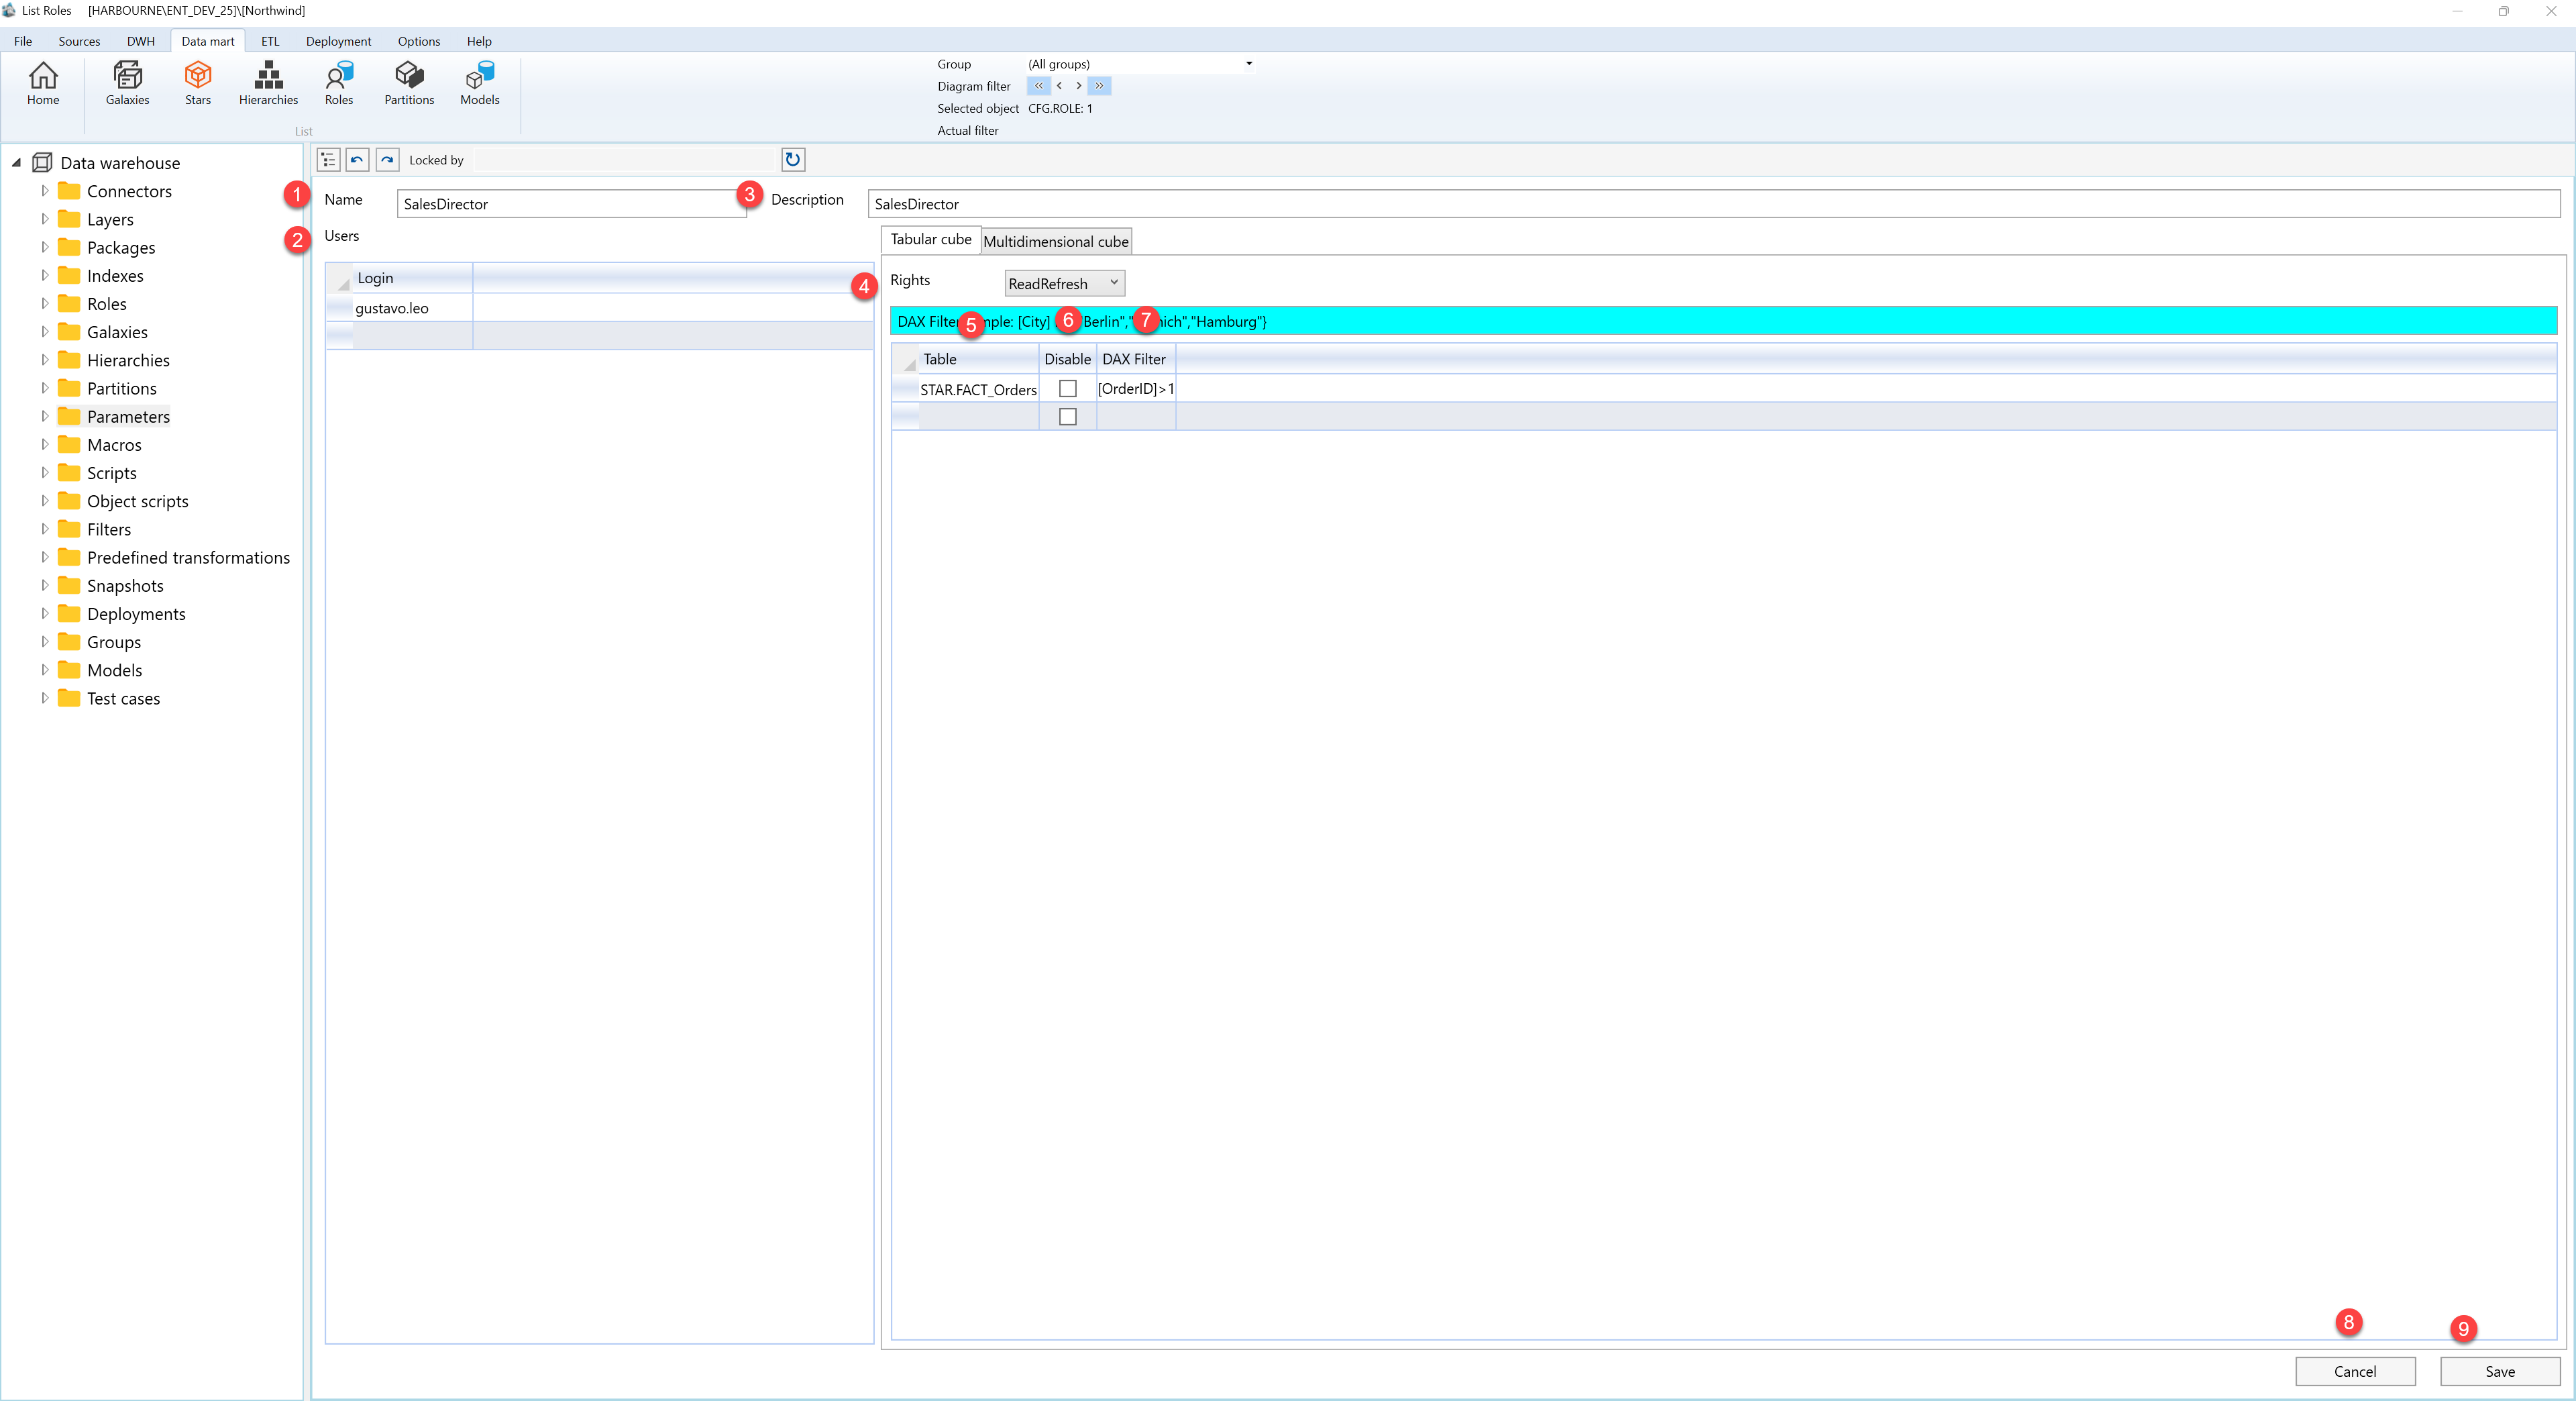Image resolution: width=2576 pixels, height=1401 pixels.
Task: Select Object scripts in the tree
Action: click(137, 501)
